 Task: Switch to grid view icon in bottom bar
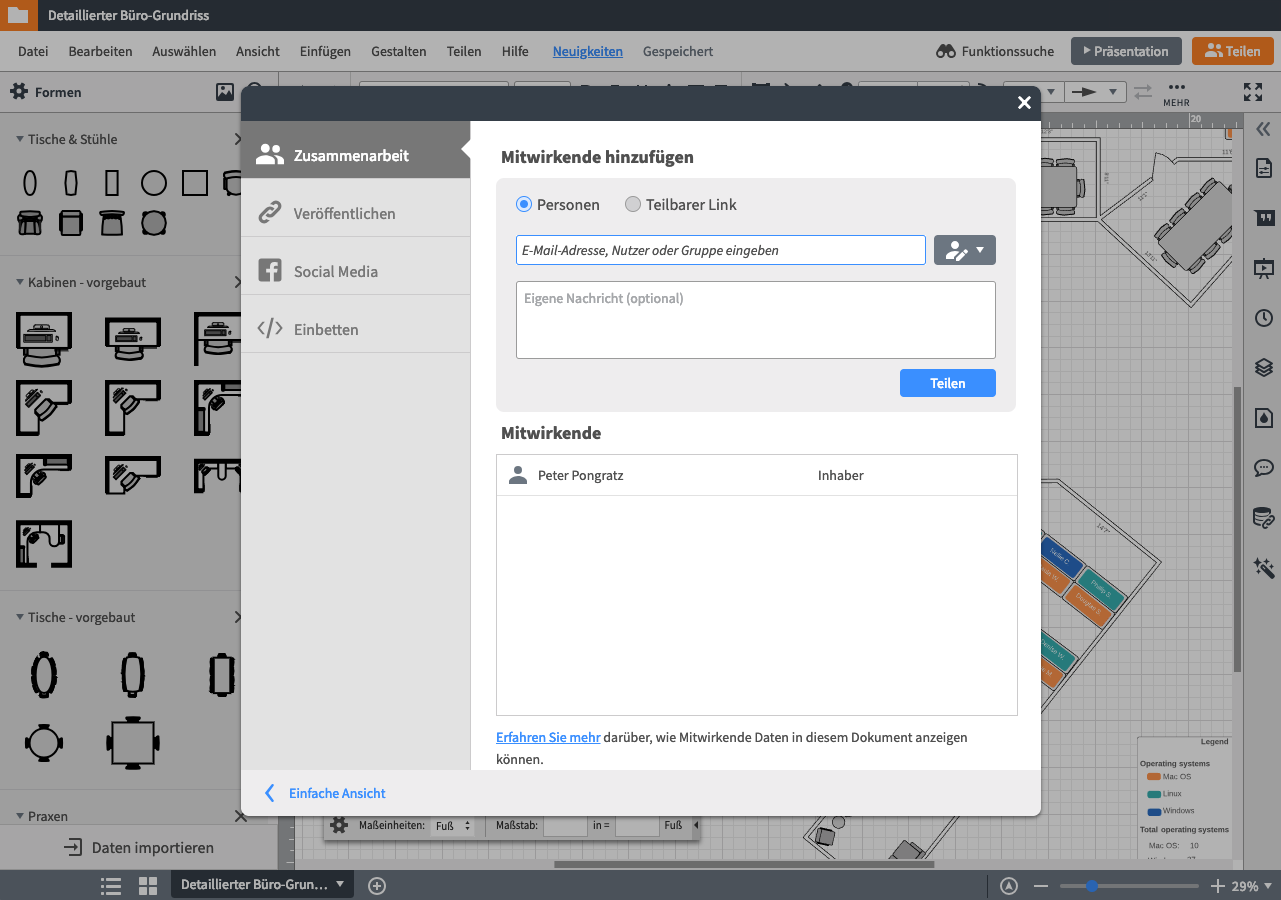tap(148, 885)
